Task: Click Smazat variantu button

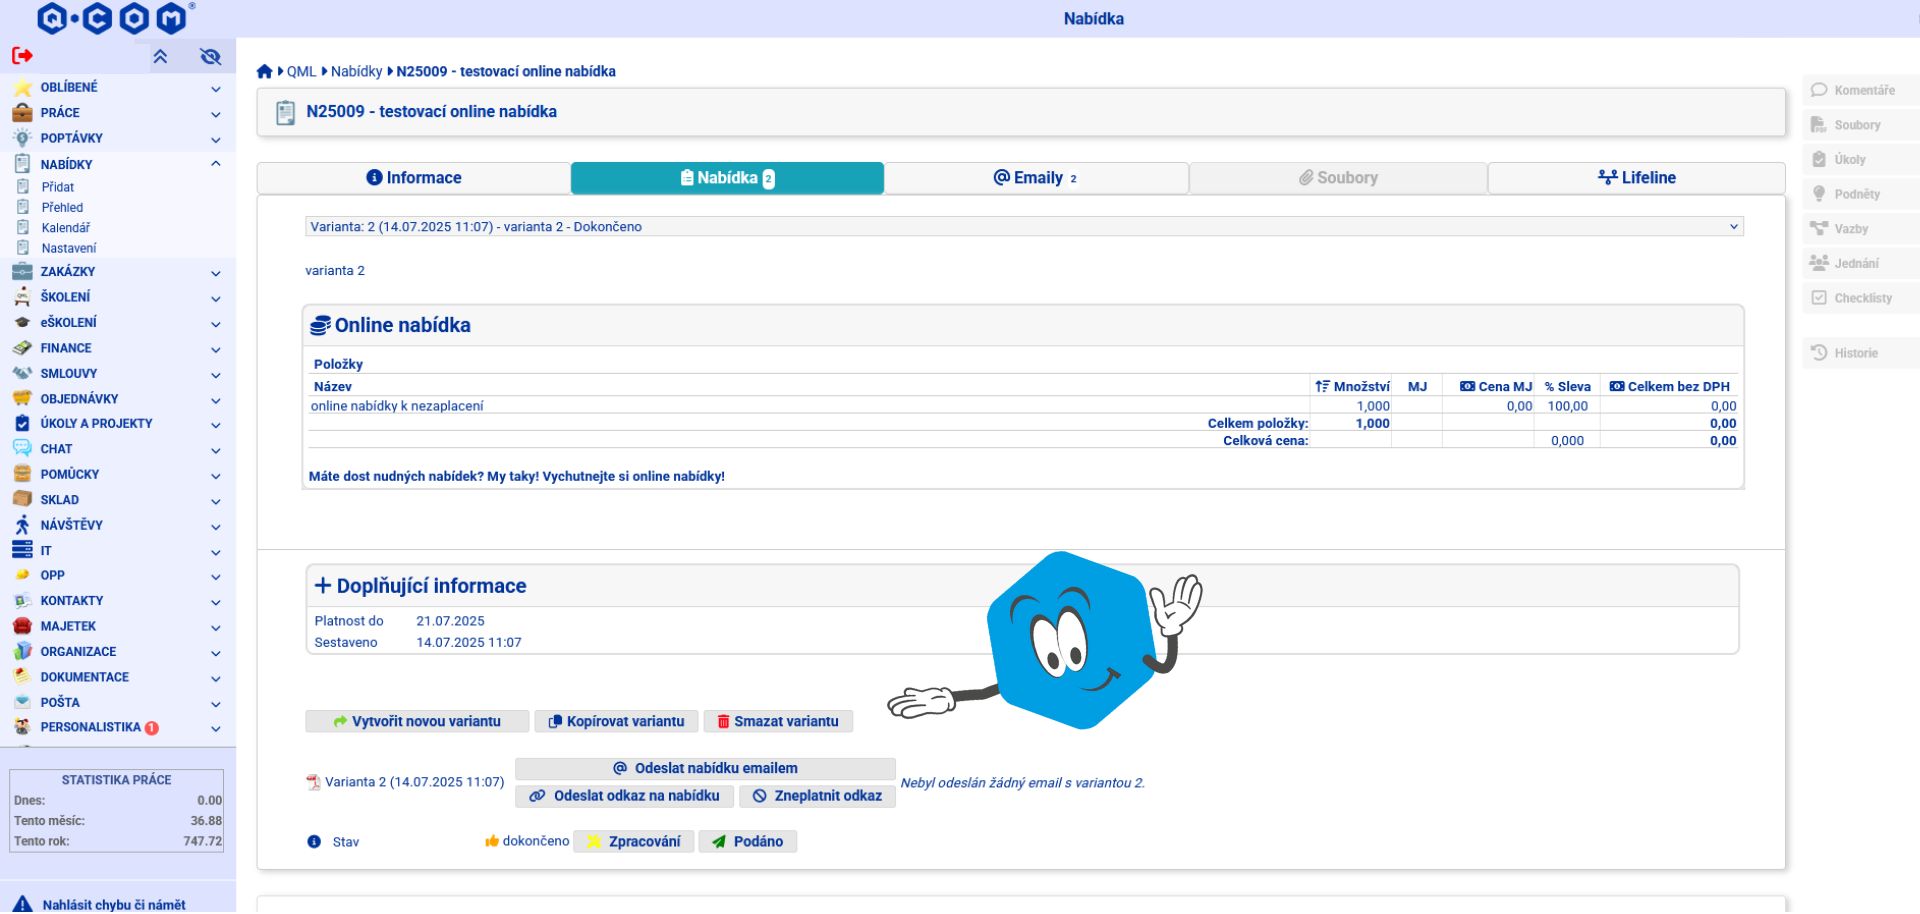Action: click(778, 722)
